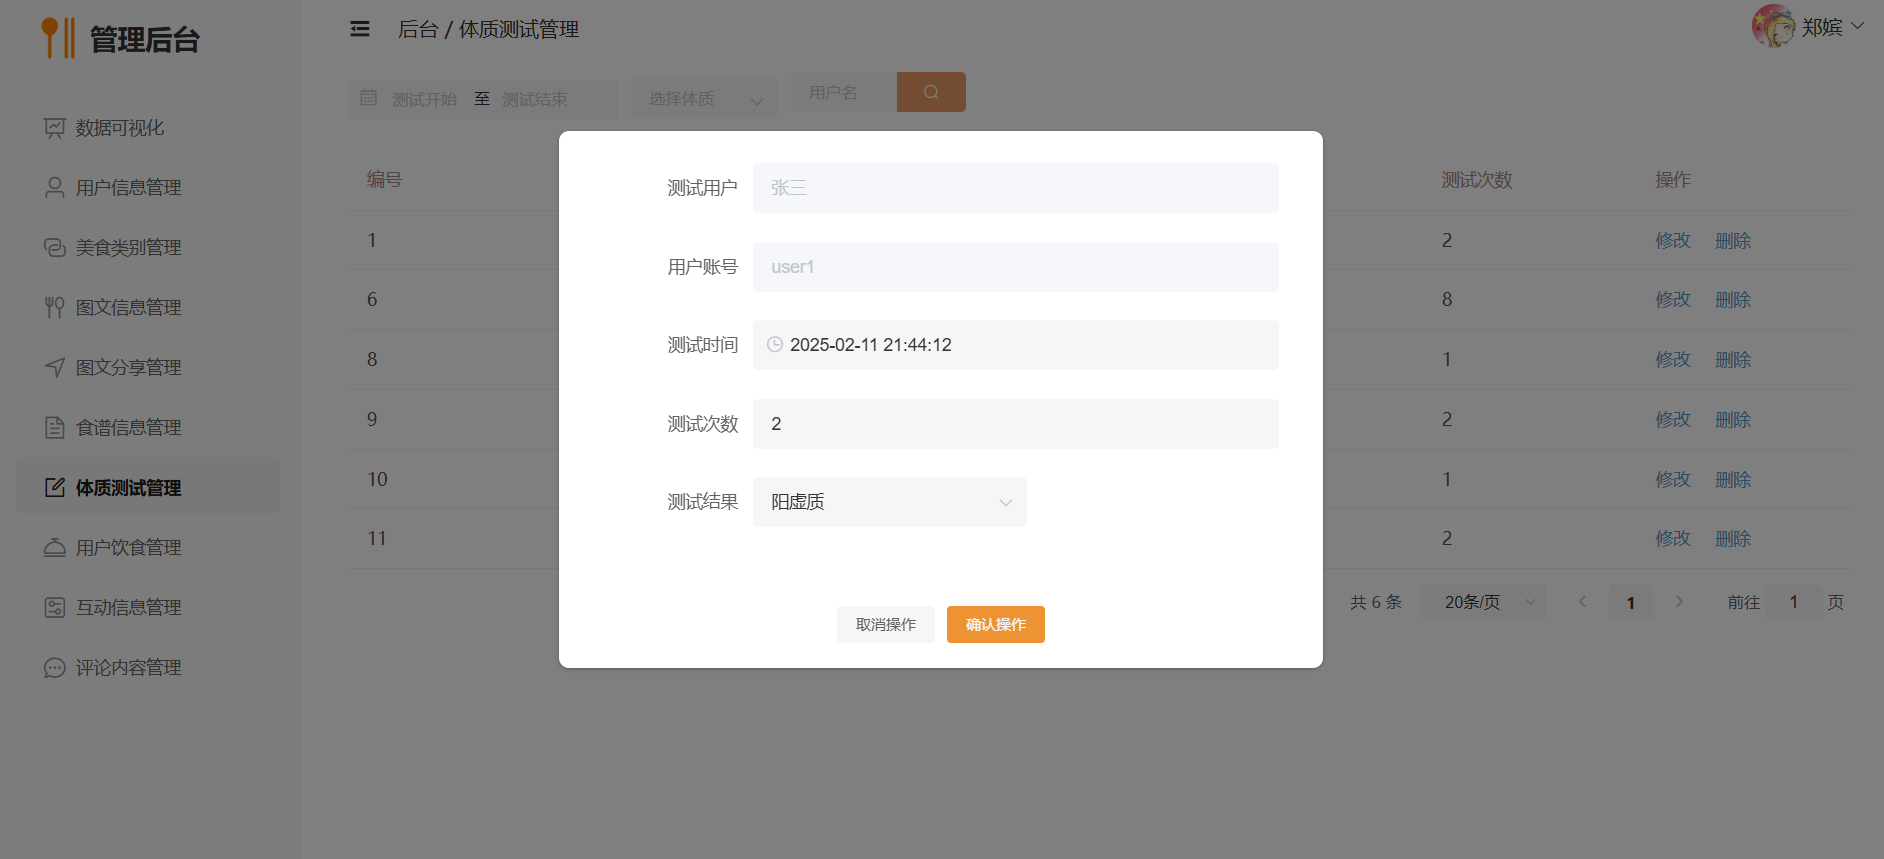
Task: Click 修改 in row numbered 11
Action: 1673,539
